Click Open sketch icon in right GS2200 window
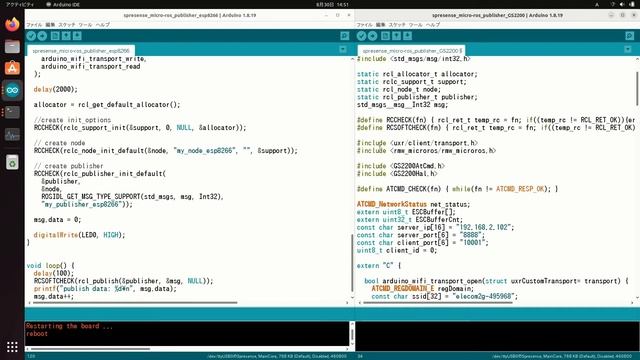 pyautogui.click(x=396, y=36)
